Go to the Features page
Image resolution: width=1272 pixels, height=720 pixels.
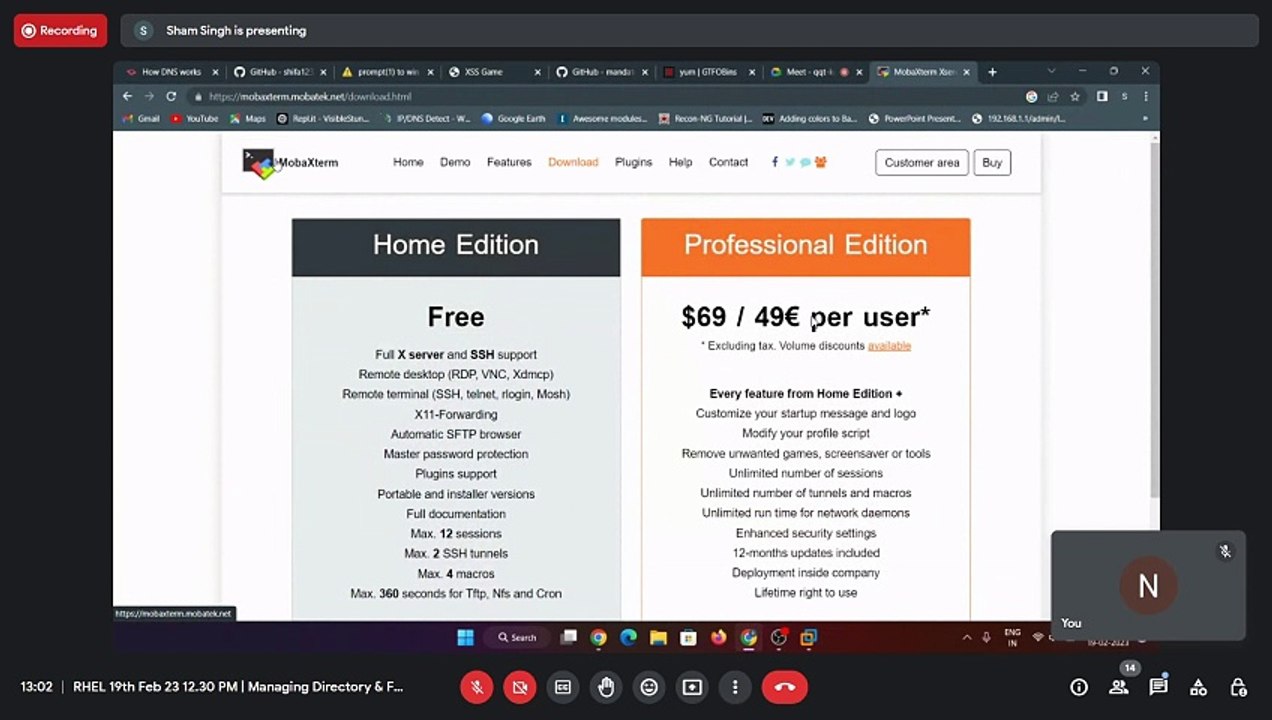coord(509,162)
